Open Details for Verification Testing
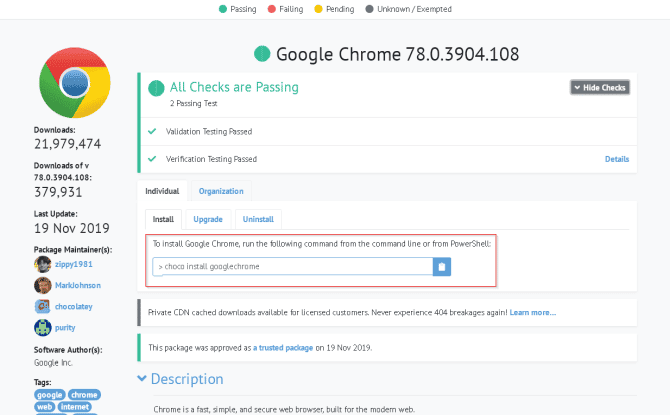Viewport: 670px width, 415px height. (x=617, y=159)
